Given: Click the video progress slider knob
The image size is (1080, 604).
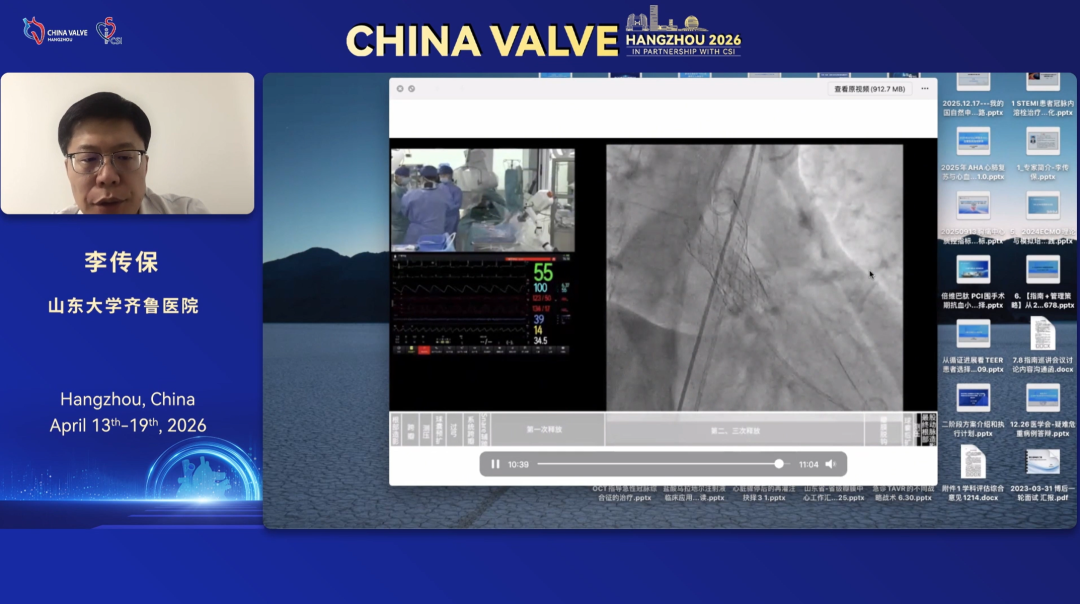Looking at the screenshot, I should [x=779, y=464].
